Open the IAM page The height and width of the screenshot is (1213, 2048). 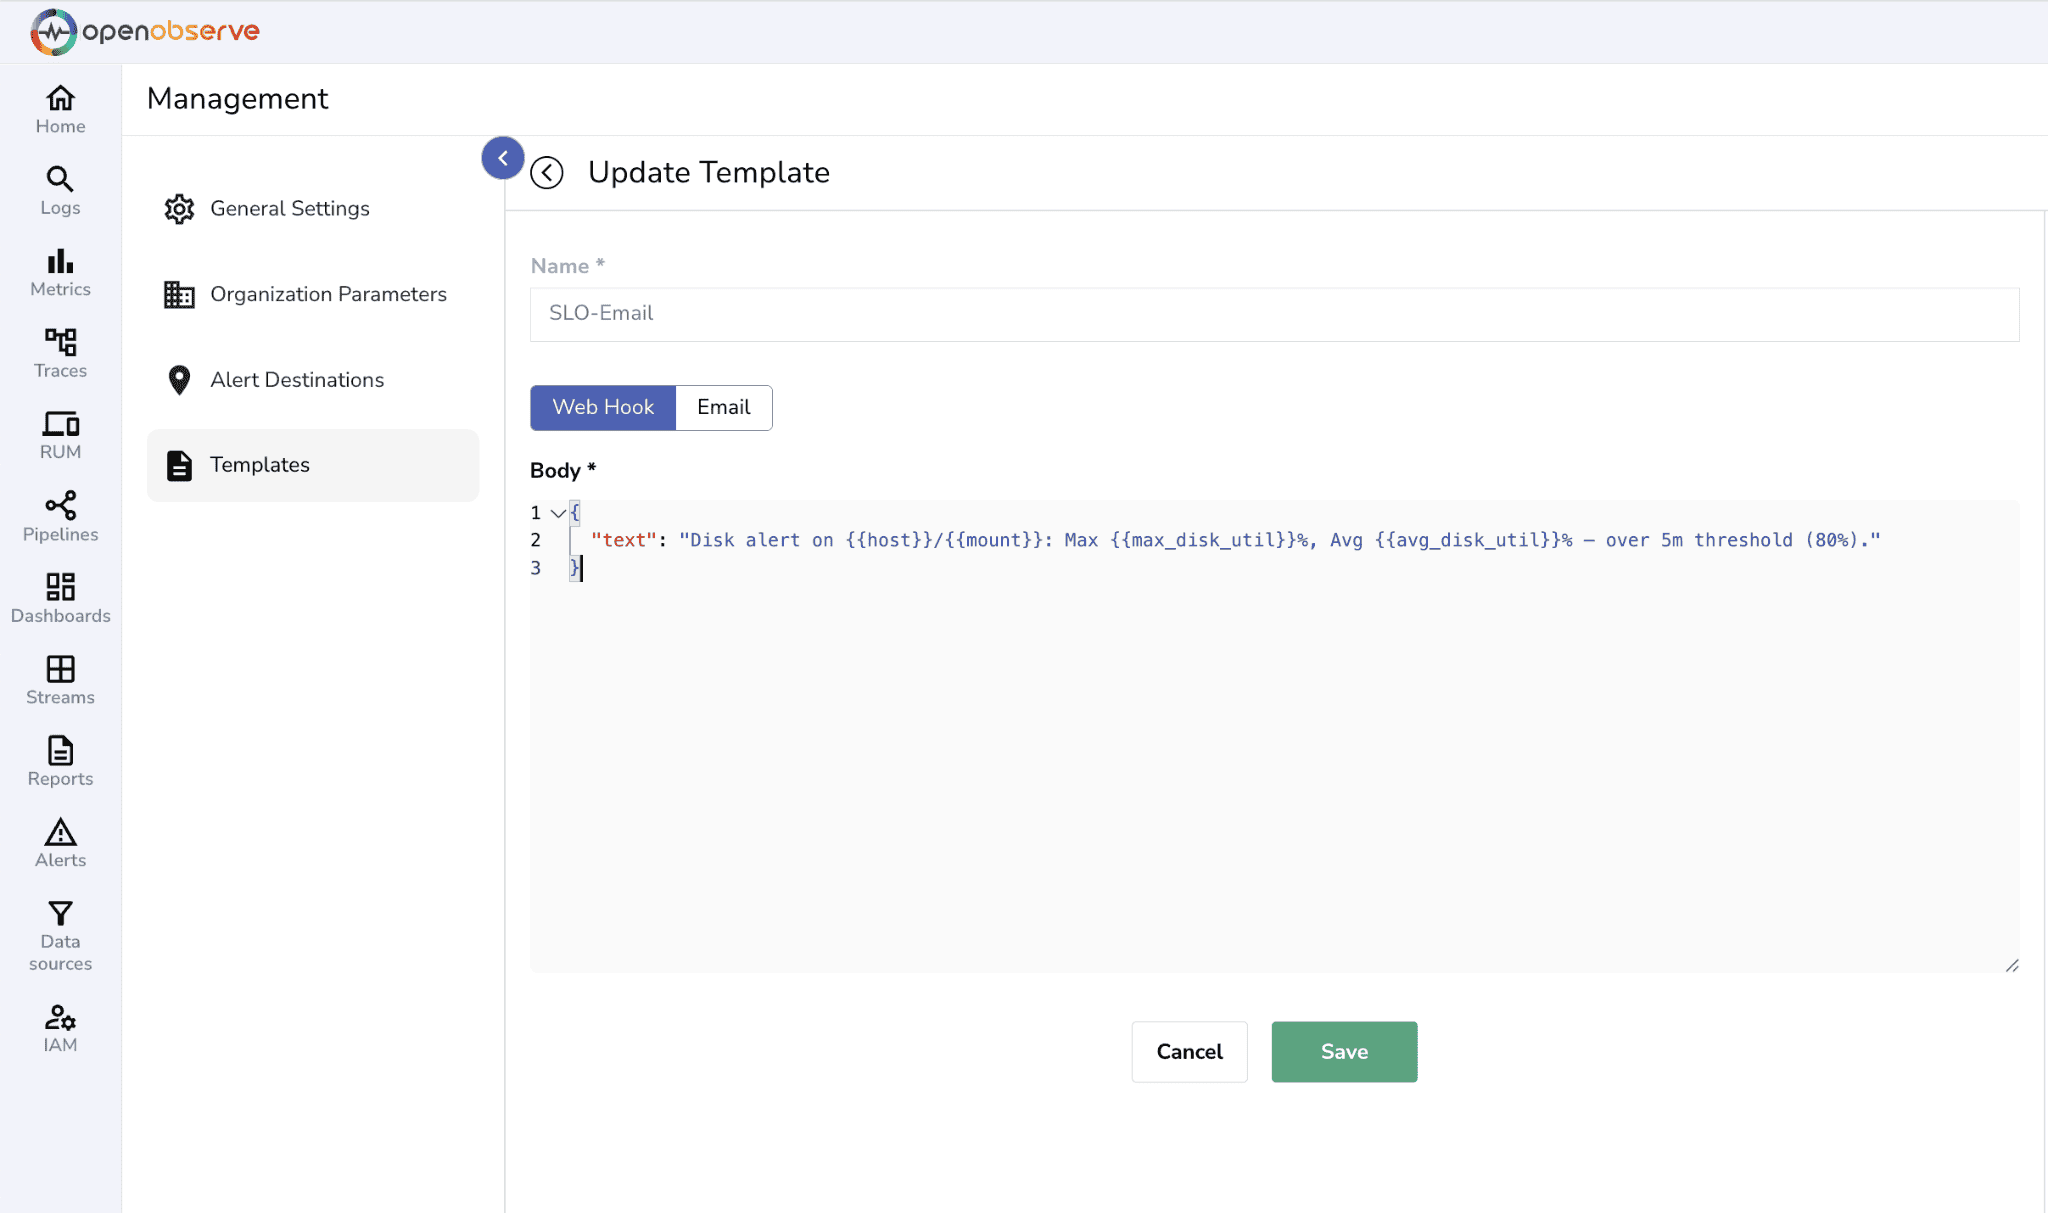pyautogui.click(x=60, y=1029)
